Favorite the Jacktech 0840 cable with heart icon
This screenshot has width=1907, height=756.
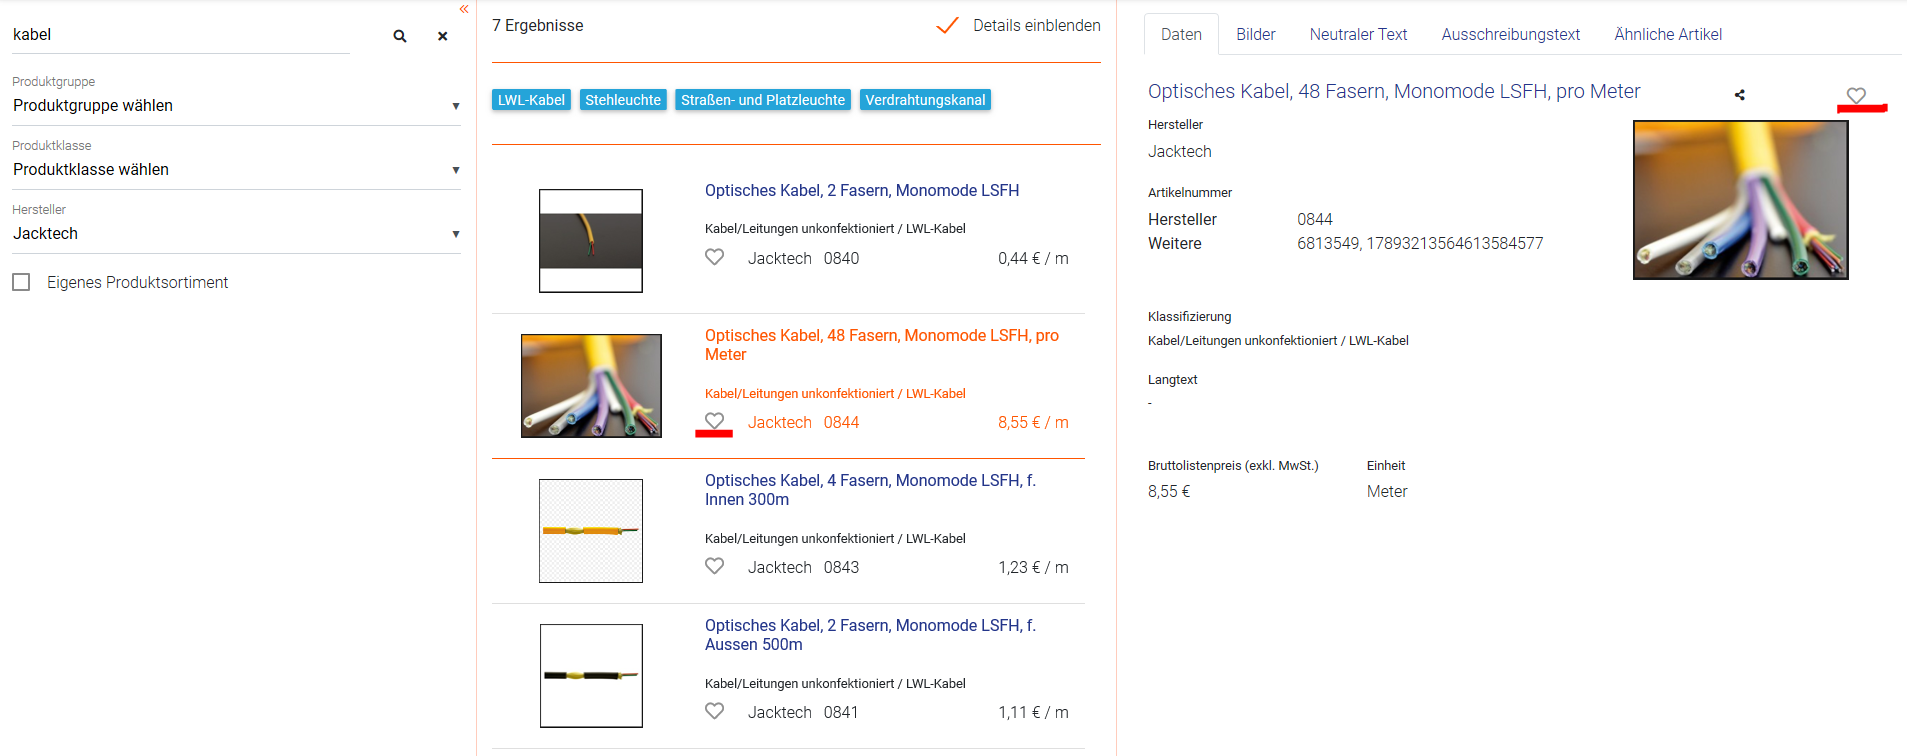click(714, 257)
